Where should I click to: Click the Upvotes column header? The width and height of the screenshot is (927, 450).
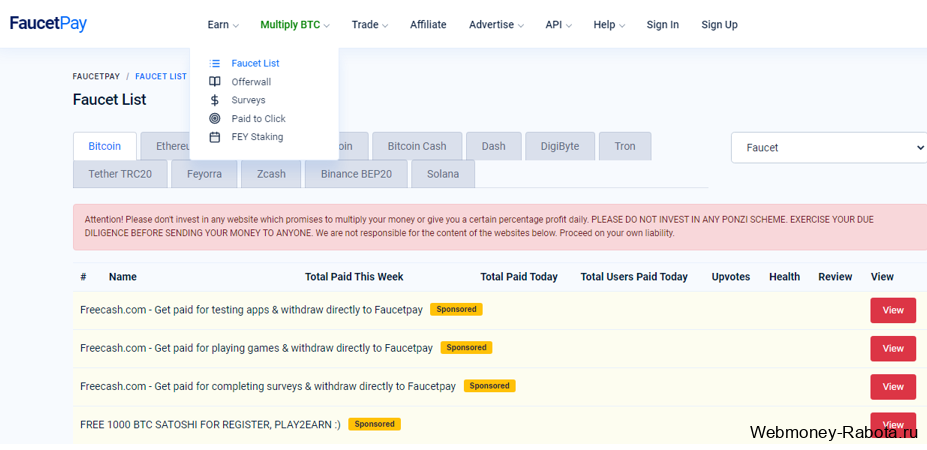point(731,277)
